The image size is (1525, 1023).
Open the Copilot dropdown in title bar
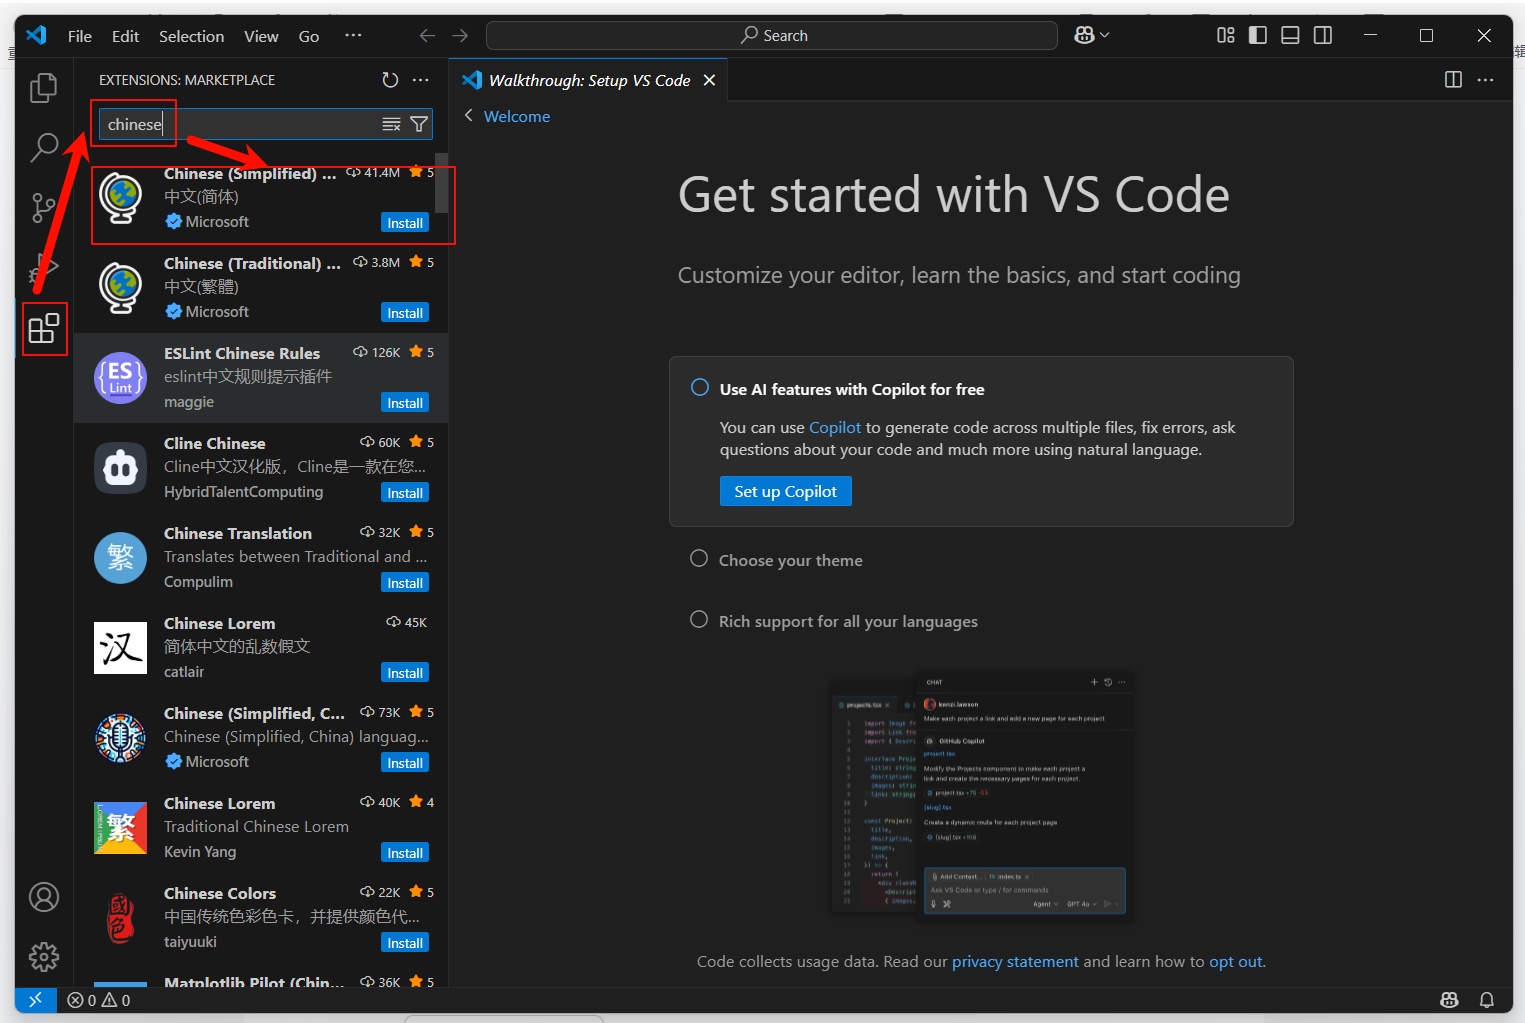point(1090,35)
